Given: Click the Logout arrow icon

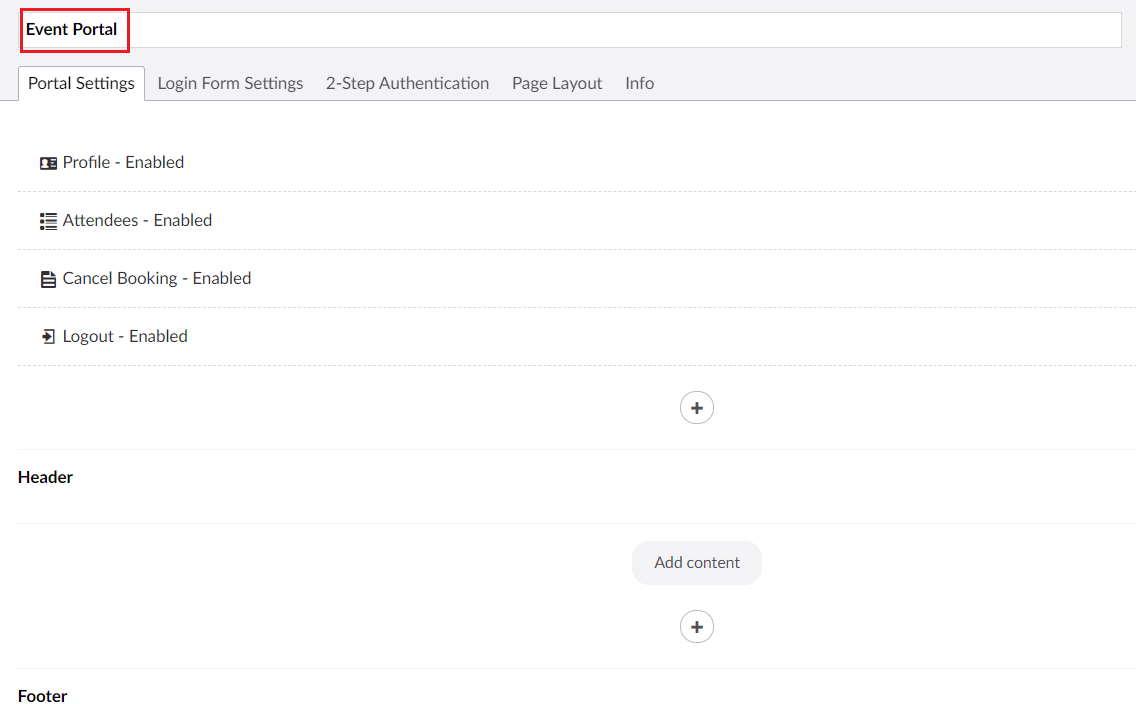Looking at the screenshot, I should point(48,337).
